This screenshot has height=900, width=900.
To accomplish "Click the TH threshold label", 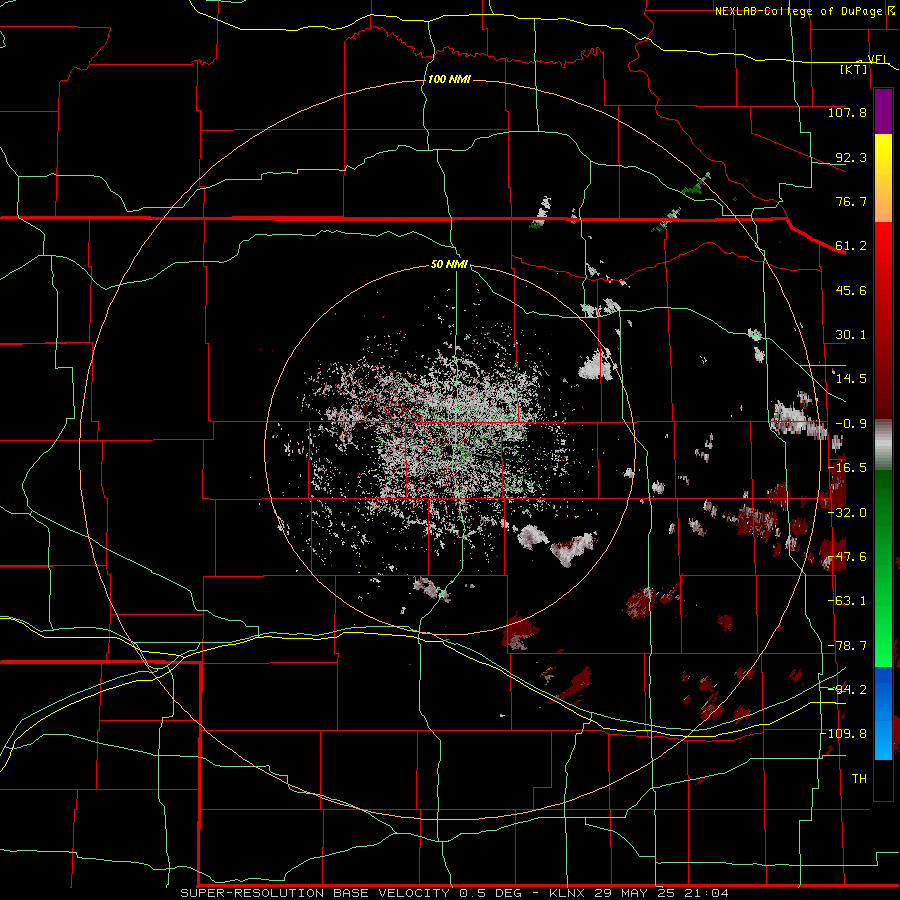I will click(x=859, y=779).
